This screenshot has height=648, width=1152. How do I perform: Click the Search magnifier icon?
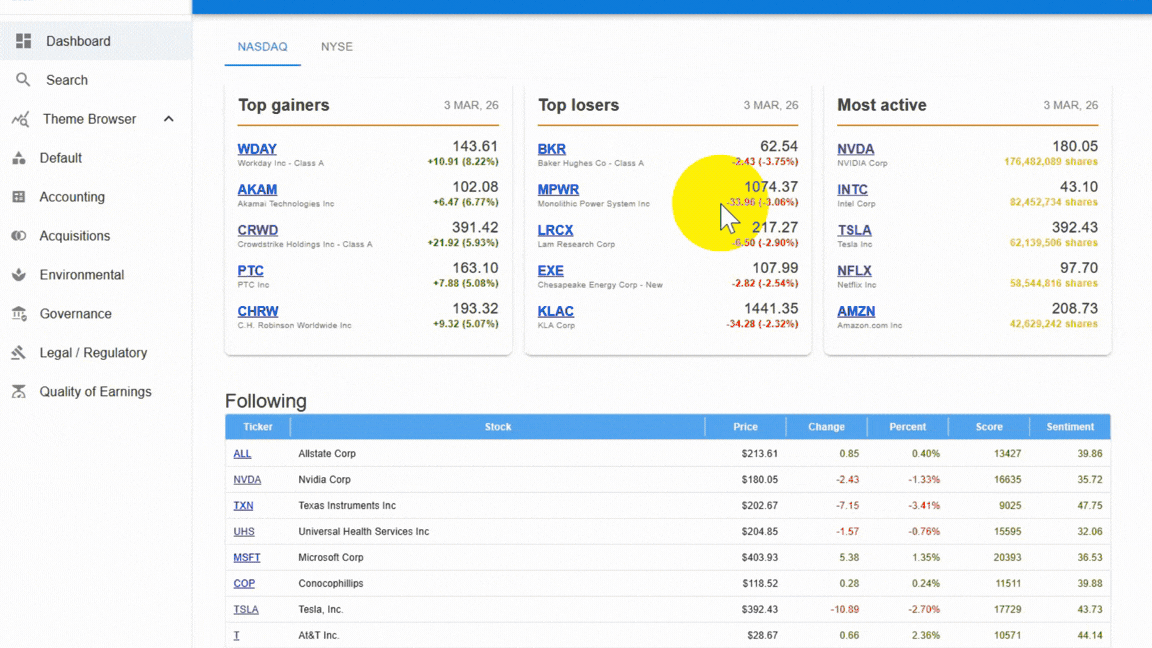click(23, 80)
